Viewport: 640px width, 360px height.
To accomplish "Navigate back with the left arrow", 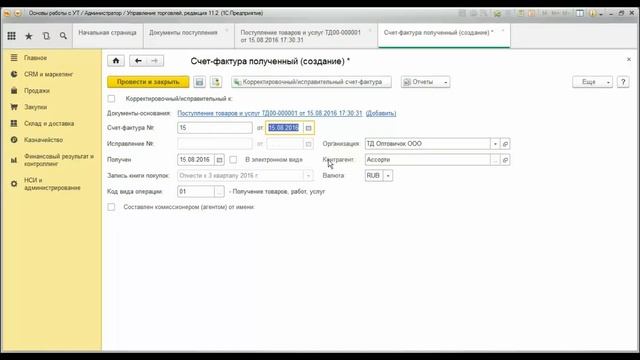I will (138, 61).
